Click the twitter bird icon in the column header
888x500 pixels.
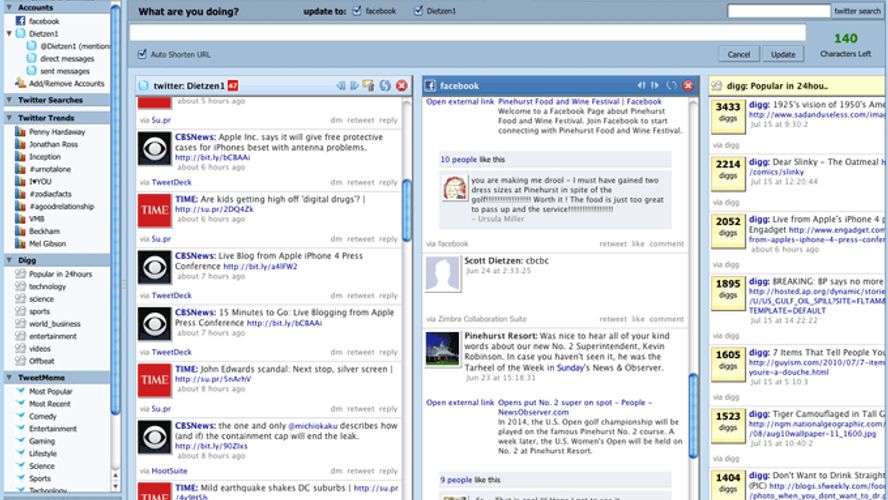144,86
